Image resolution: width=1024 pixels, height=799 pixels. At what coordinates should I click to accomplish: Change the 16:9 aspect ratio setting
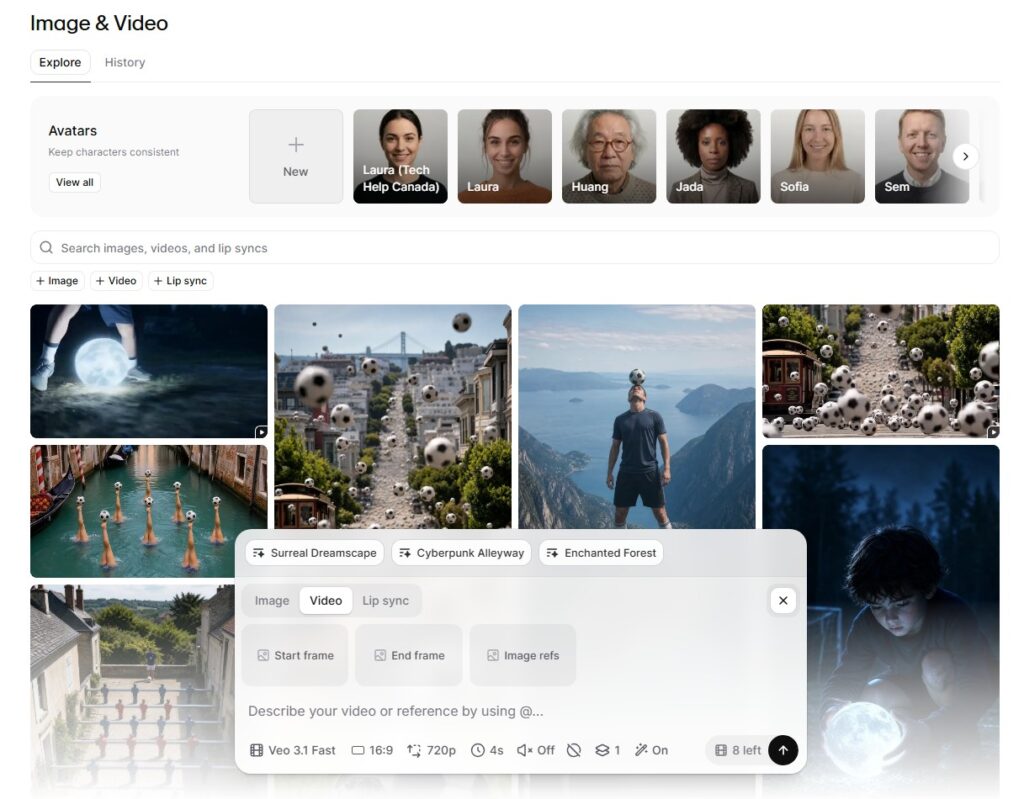point(372,750)
